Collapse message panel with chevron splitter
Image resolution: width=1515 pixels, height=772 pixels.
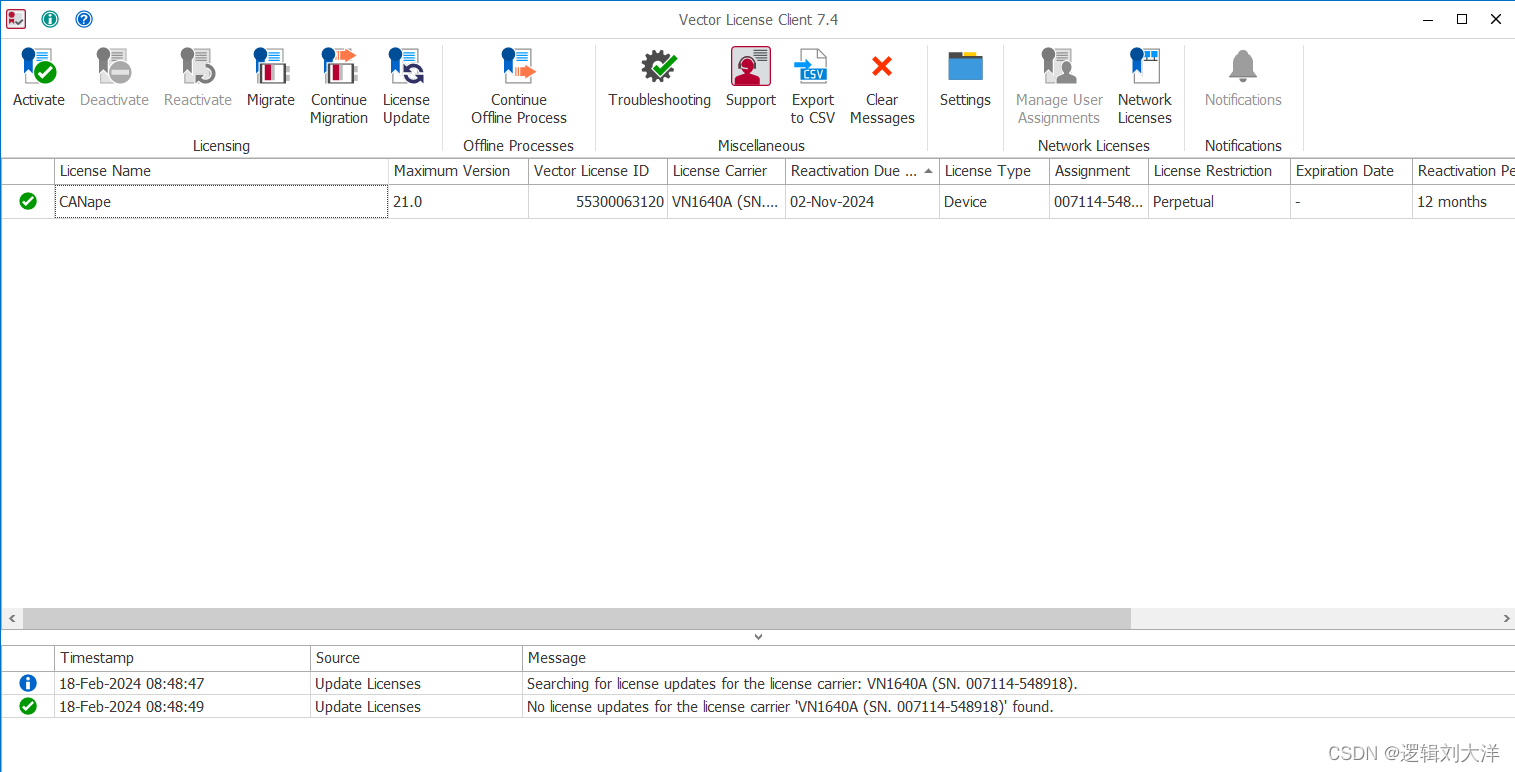pos(758,637)
